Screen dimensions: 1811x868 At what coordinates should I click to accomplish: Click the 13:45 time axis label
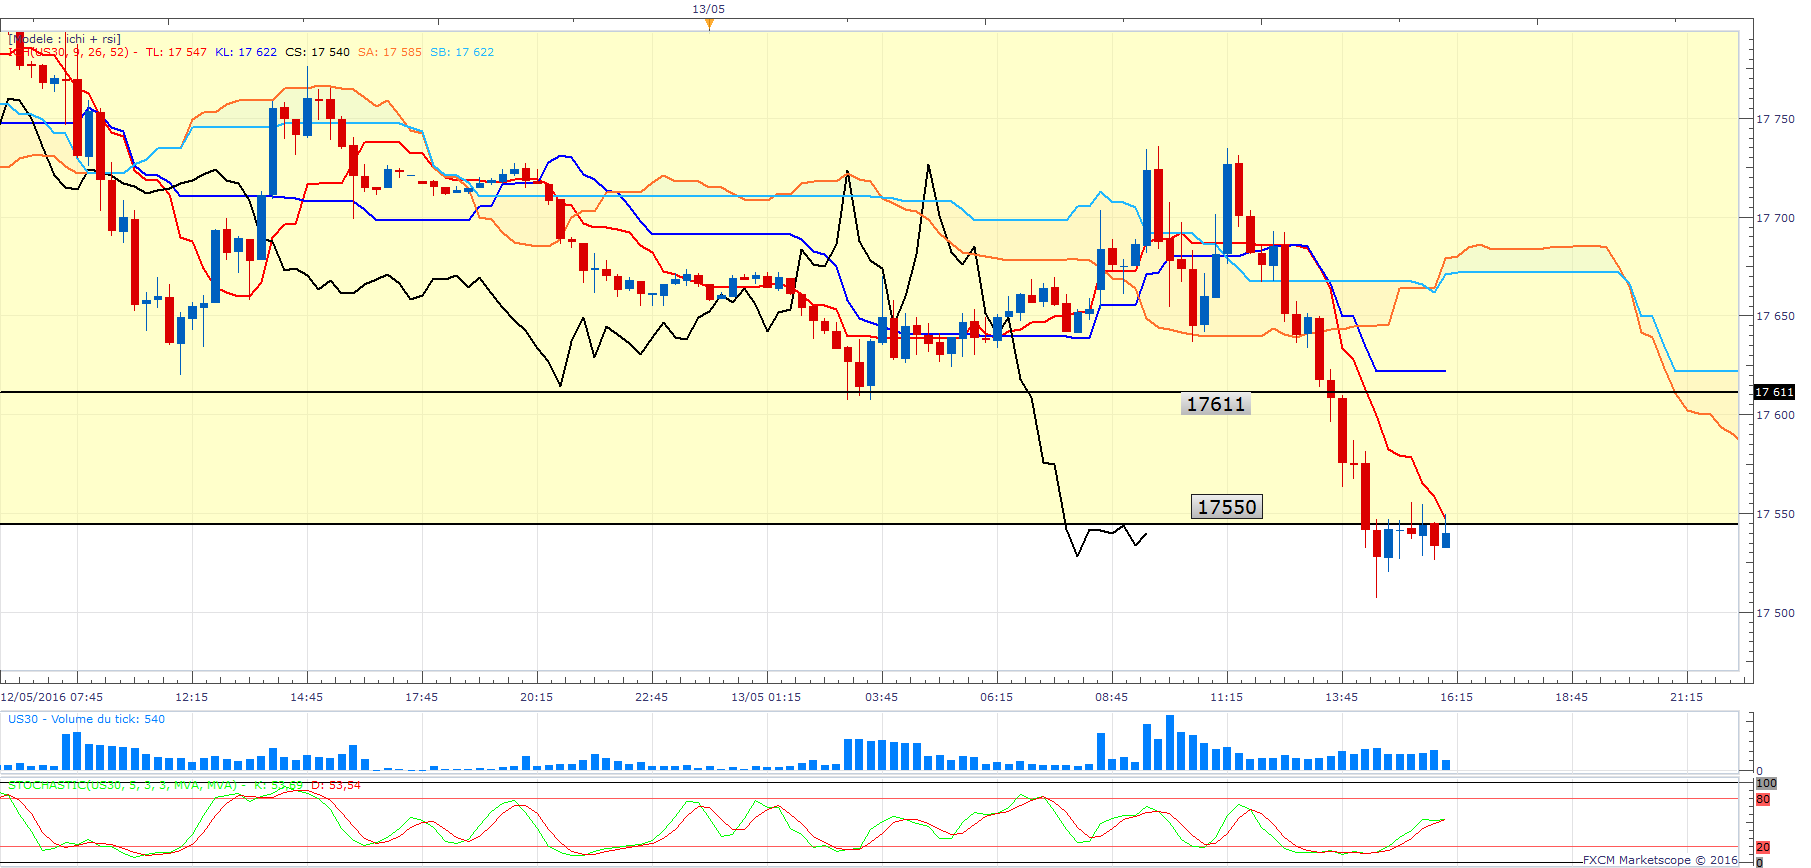click(x=1342, y=697)
